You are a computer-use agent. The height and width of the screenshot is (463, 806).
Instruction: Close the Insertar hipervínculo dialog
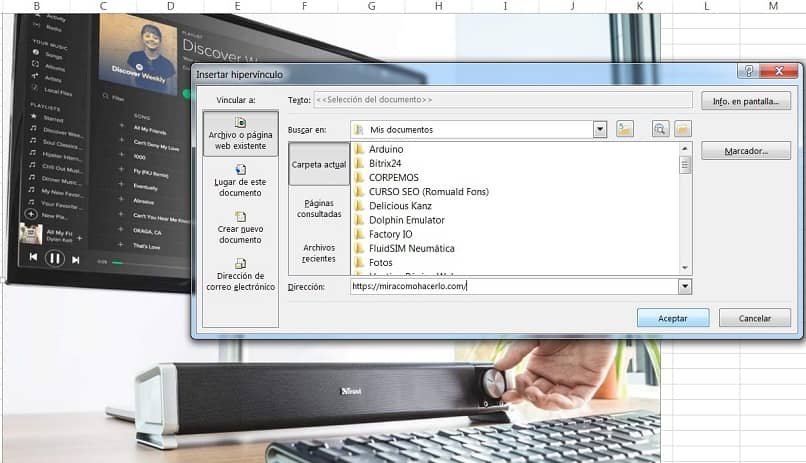tap(779, 71)
